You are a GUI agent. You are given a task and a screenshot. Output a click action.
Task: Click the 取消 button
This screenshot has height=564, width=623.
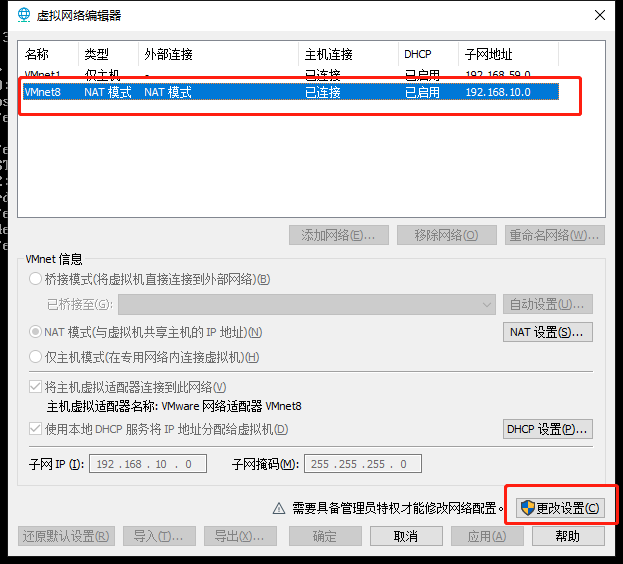[x=406, y=536]
